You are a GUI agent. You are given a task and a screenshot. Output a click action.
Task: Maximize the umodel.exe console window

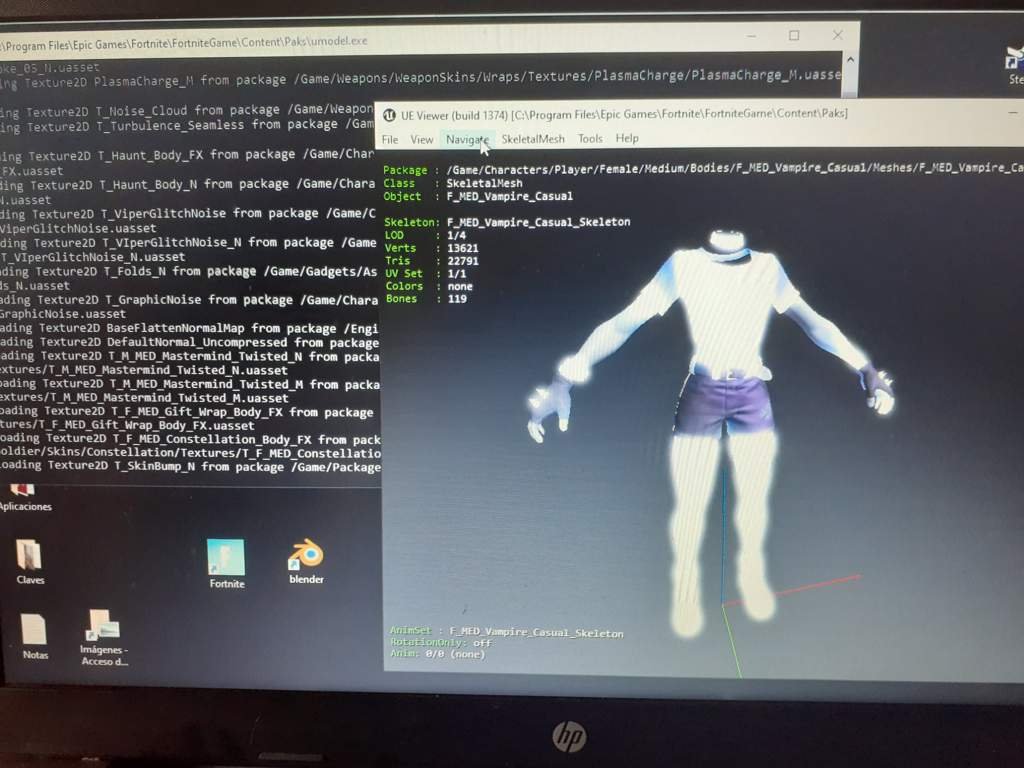(x=794, y=35)
